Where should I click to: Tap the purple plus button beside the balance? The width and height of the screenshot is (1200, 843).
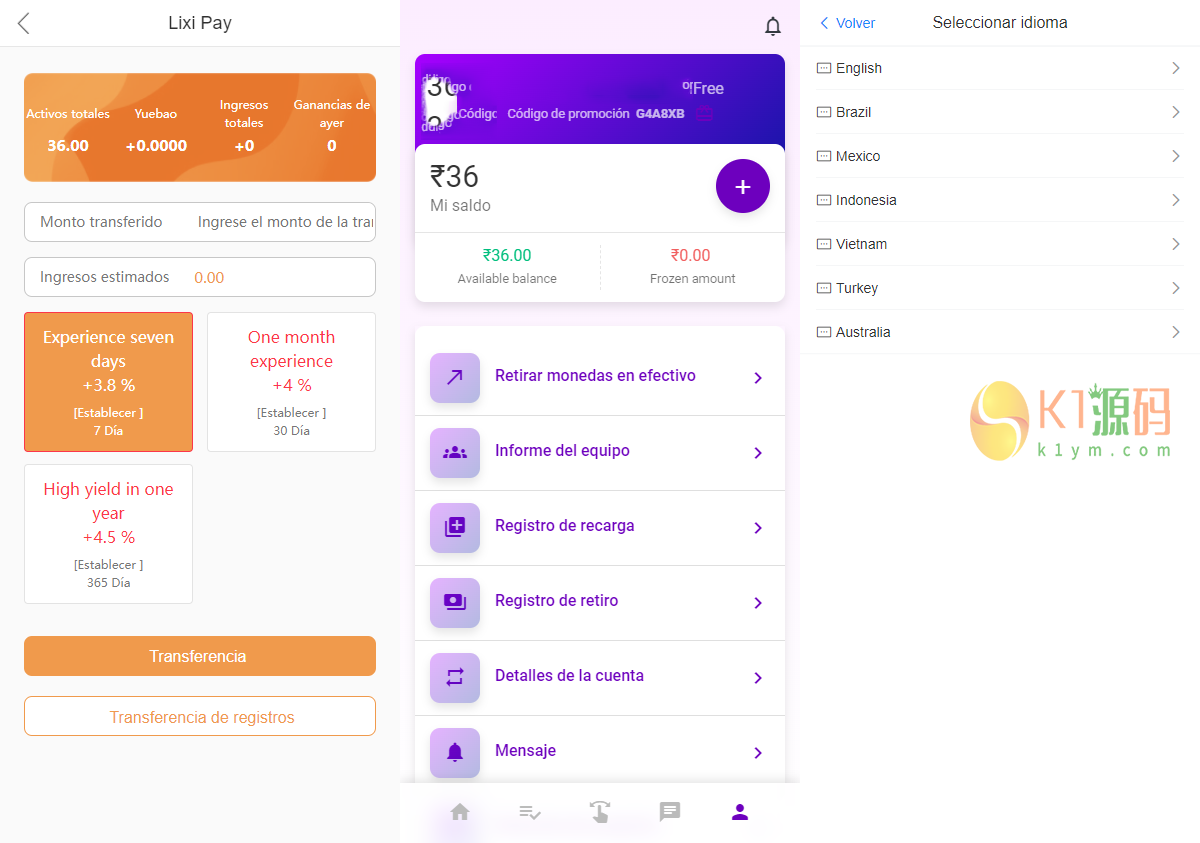(742, 186)
